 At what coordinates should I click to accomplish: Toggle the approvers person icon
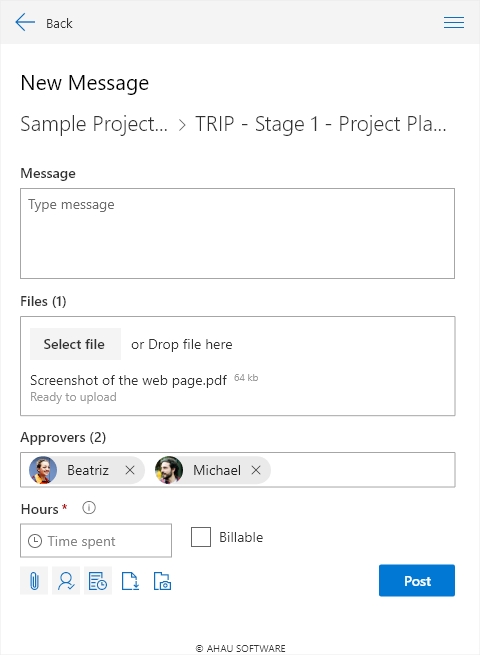coord(66,581)
